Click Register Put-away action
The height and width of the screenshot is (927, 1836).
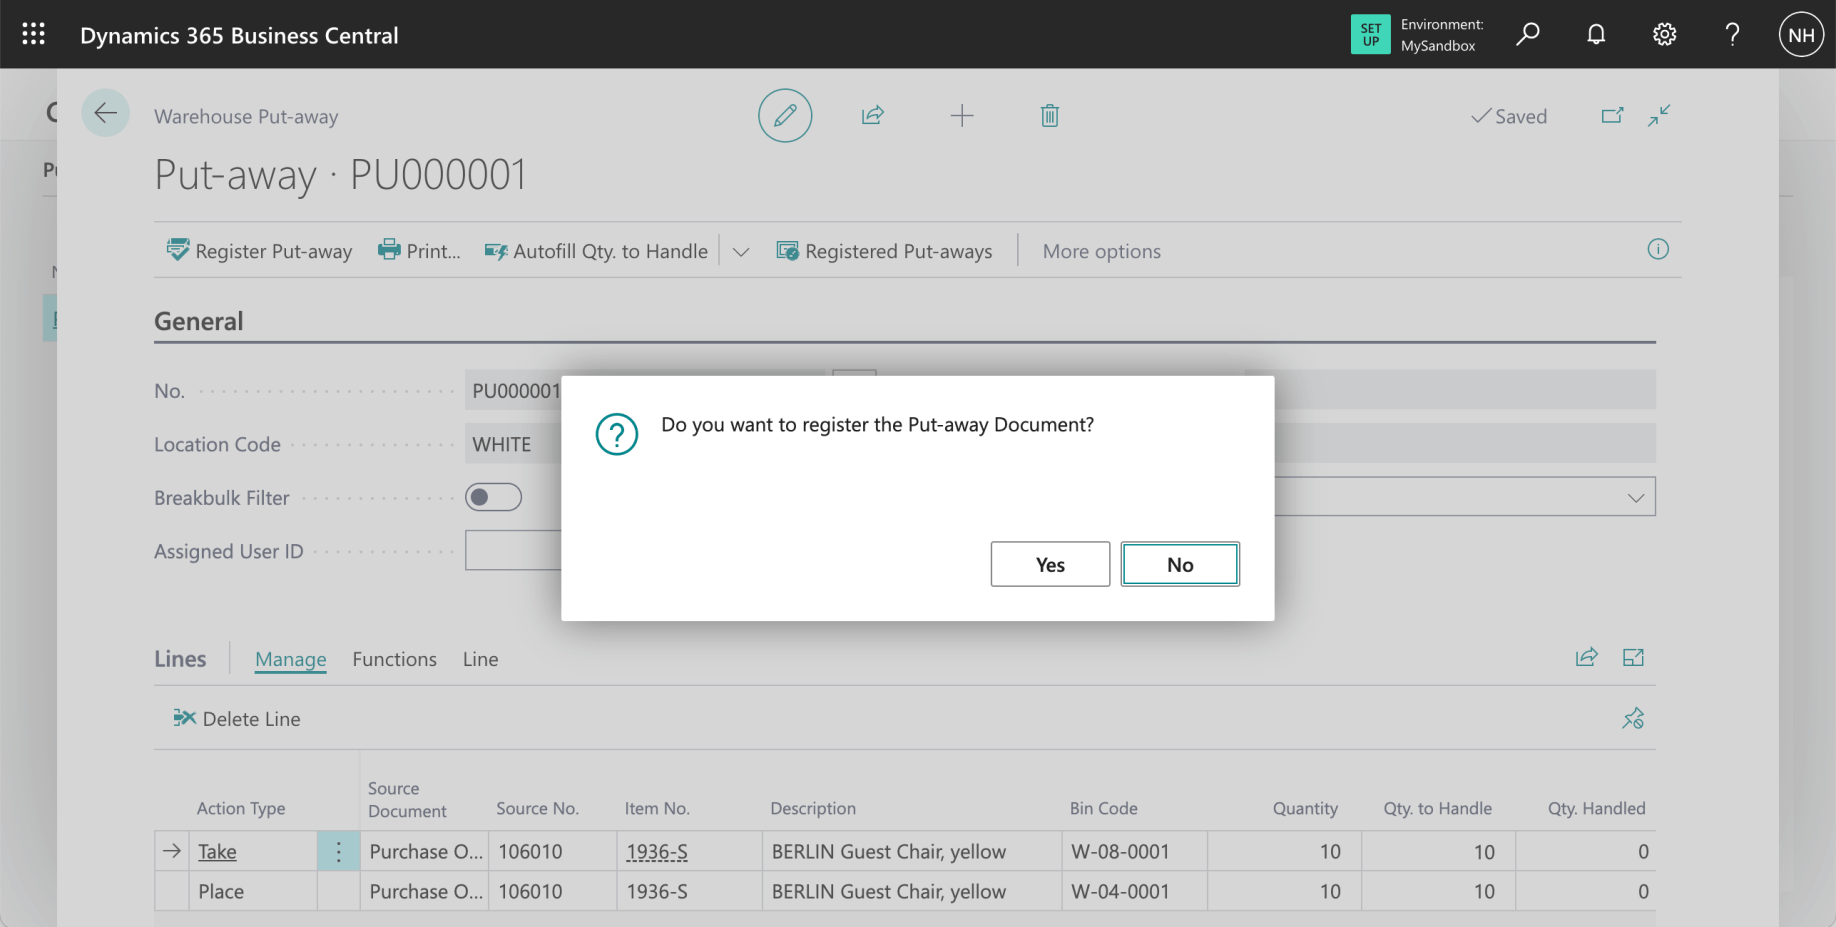pos(259,251)
